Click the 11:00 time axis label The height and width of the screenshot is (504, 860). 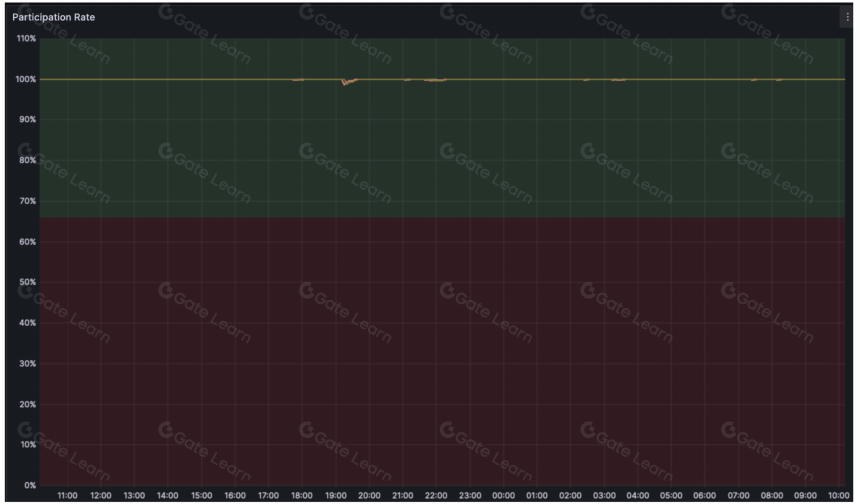[x=67, y=495]
